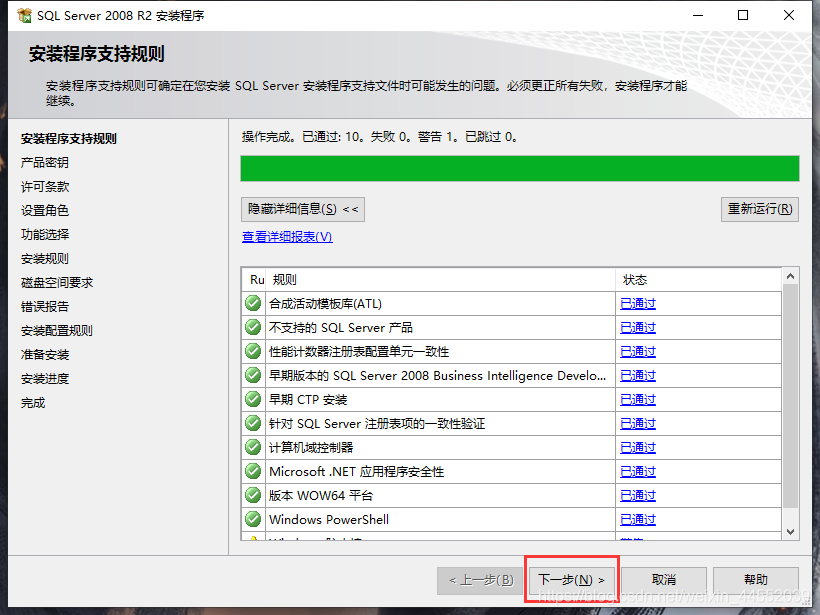Select the 不支持的 SQL Server 产品 rule row
The width and height of the screenshot is (820, 615).
click(x=511, y=327)
